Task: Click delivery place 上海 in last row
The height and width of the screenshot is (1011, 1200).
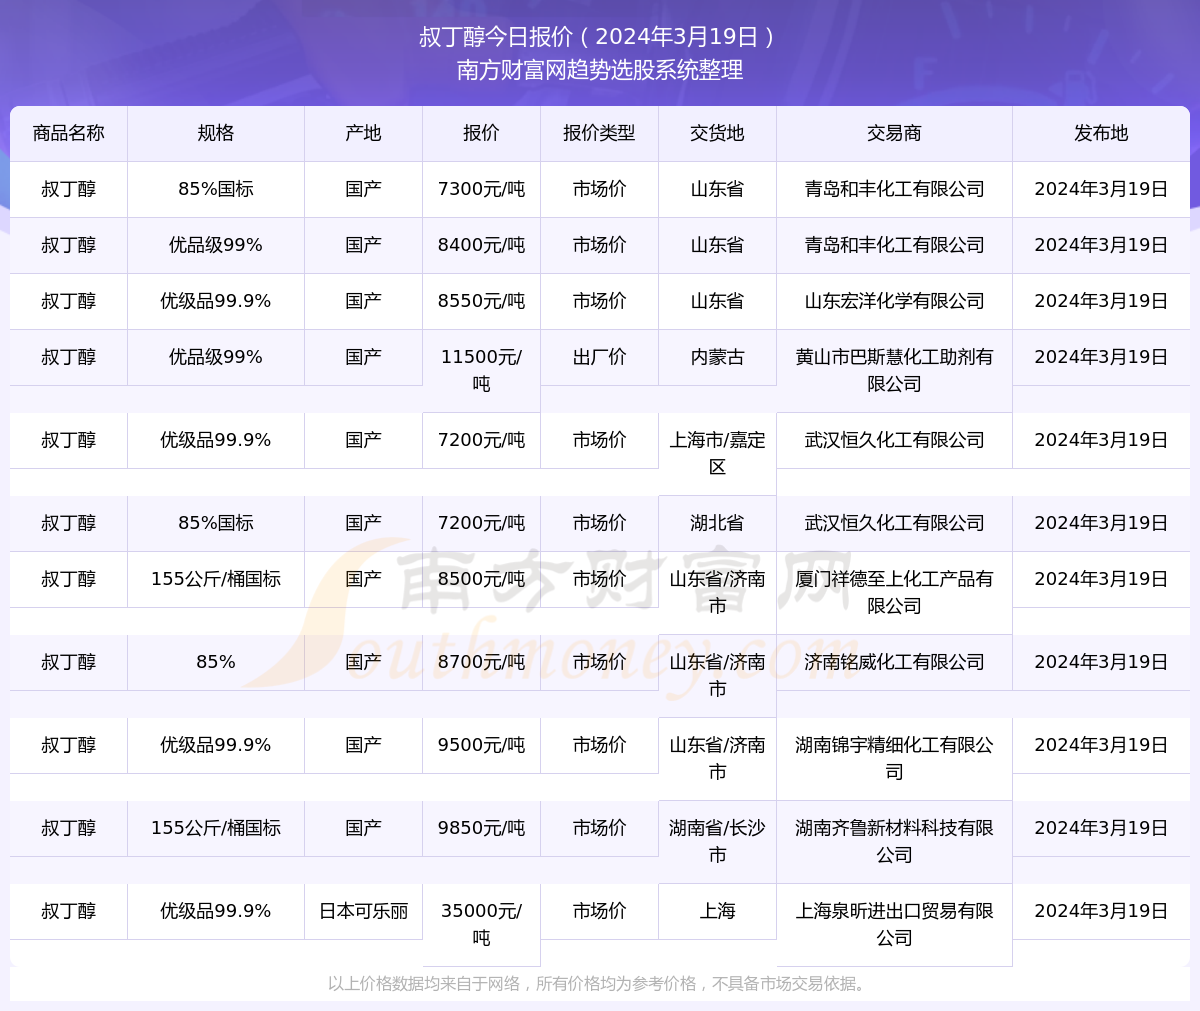Action: click(717, 911)
